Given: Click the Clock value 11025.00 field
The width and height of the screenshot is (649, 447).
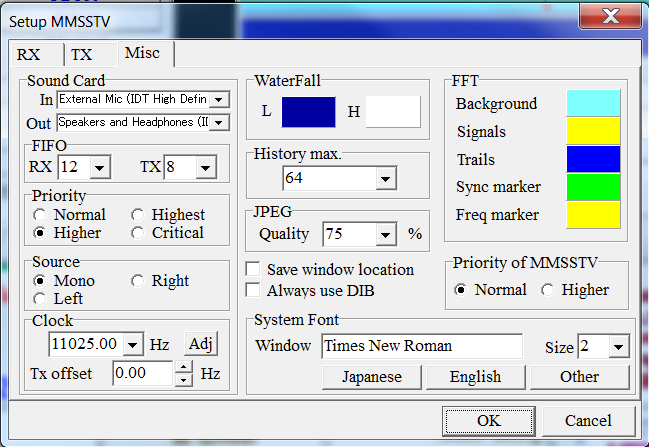Looking at the screenshot, I should (x=86, y=344).
